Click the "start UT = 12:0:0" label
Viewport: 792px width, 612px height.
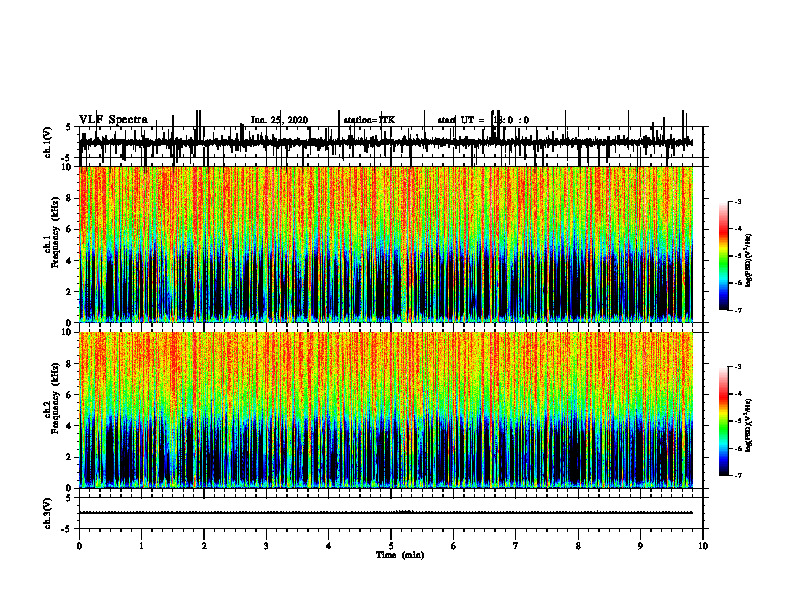(483, 120)
